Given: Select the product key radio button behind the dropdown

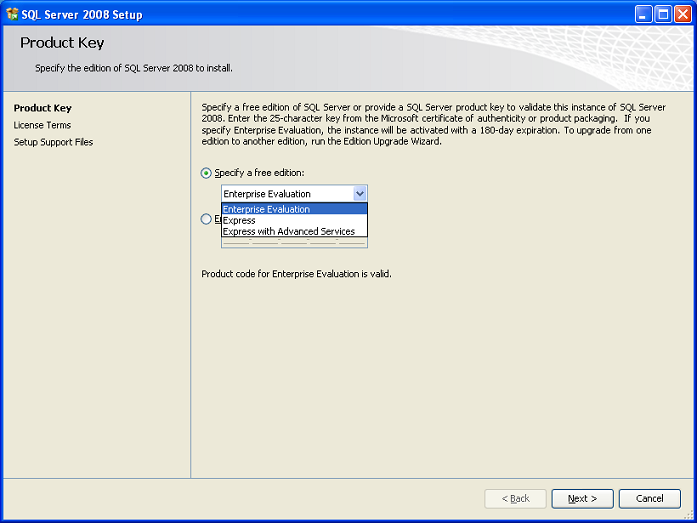Looking at the screenshot, I should 206,219.
